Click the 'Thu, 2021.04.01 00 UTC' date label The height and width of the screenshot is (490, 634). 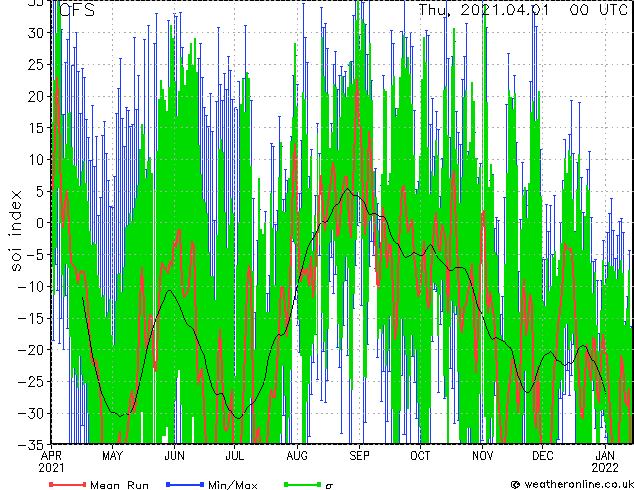tap(523, 10)
